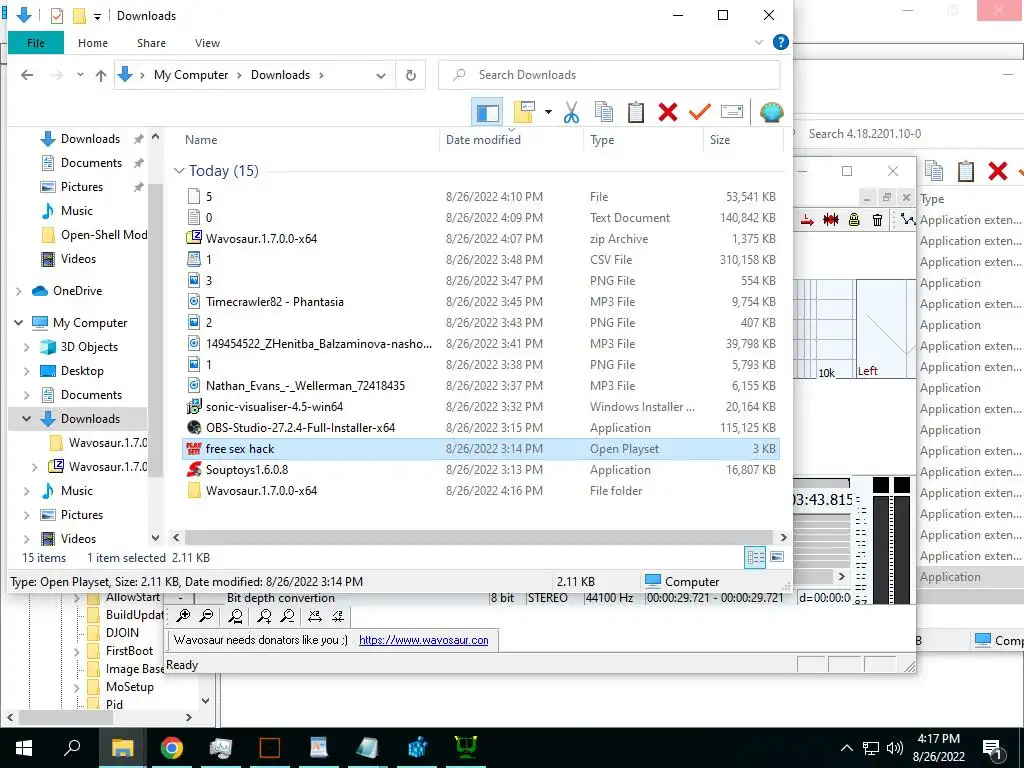
Task: Click Zoom out magnifier in Wavosaur
Action: click(x=206, y=616)
